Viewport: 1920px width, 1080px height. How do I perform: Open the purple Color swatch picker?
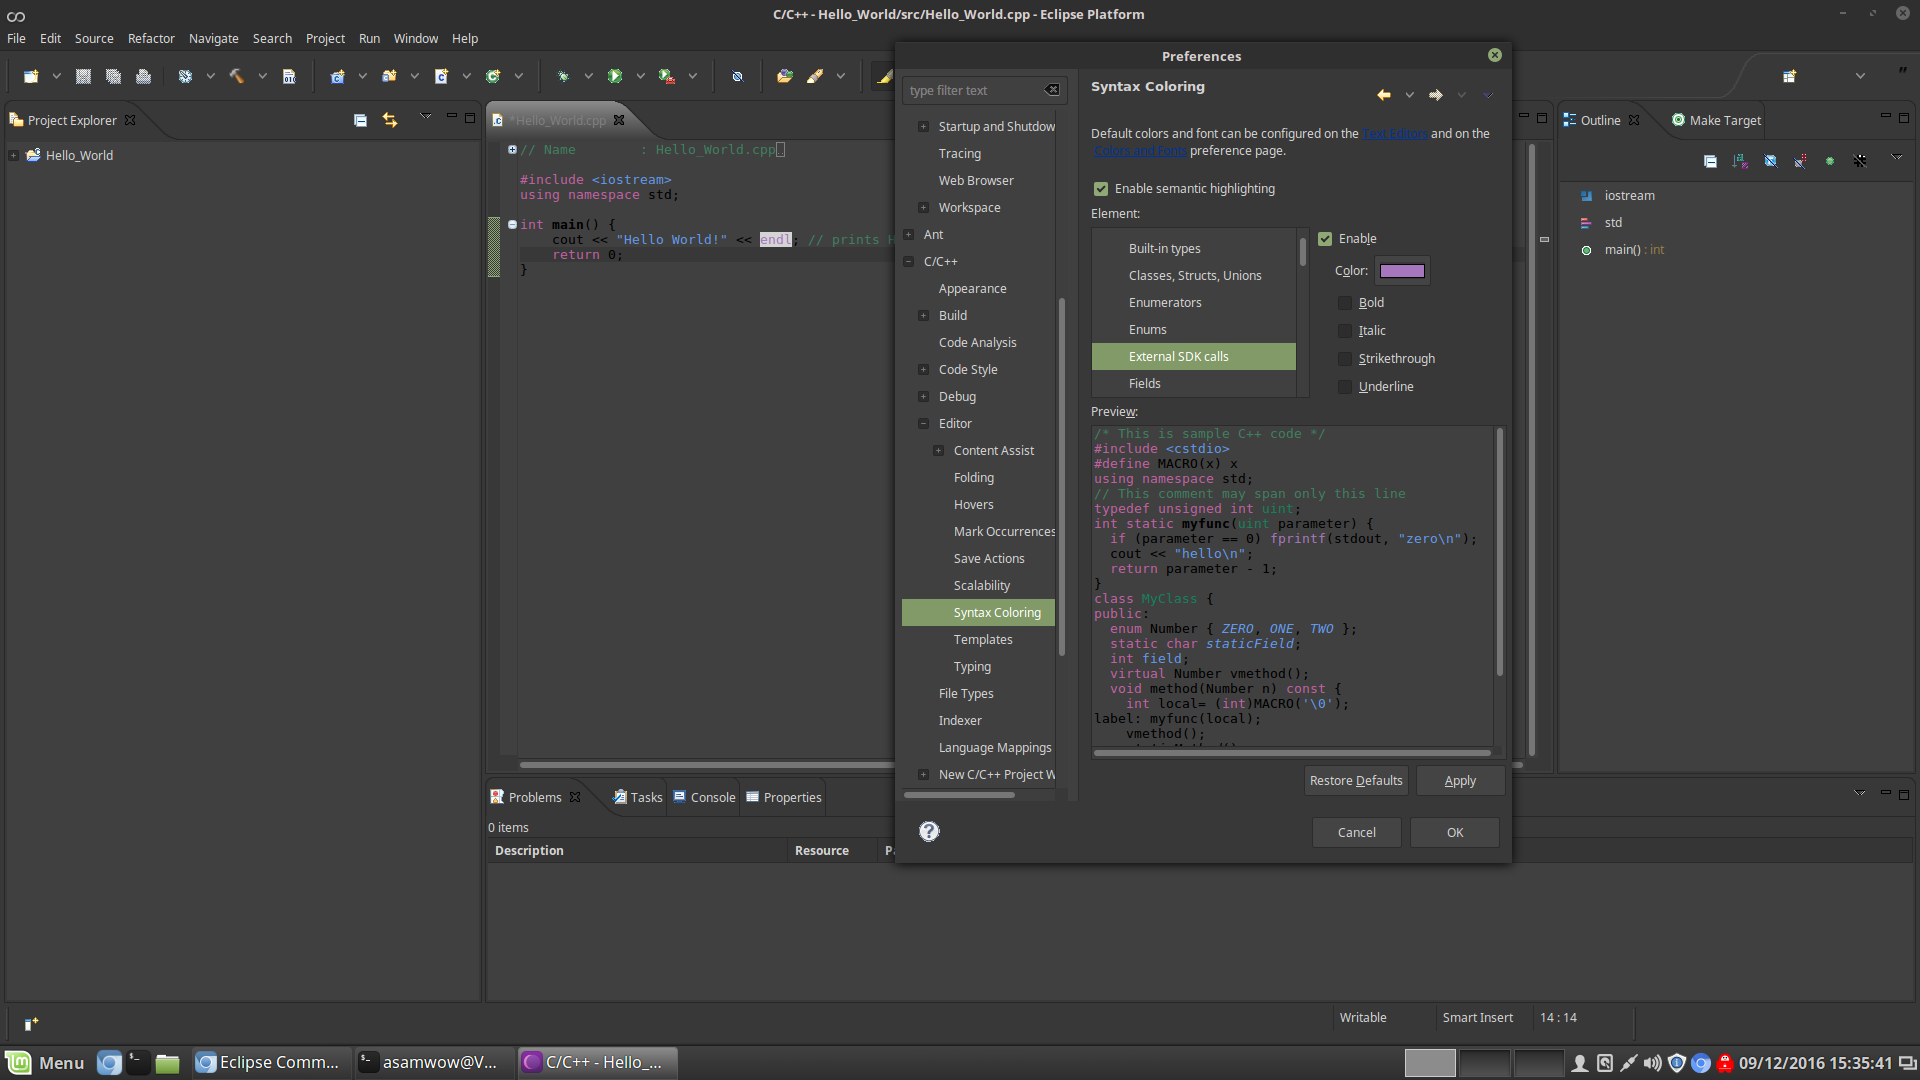coord(1402,271)
